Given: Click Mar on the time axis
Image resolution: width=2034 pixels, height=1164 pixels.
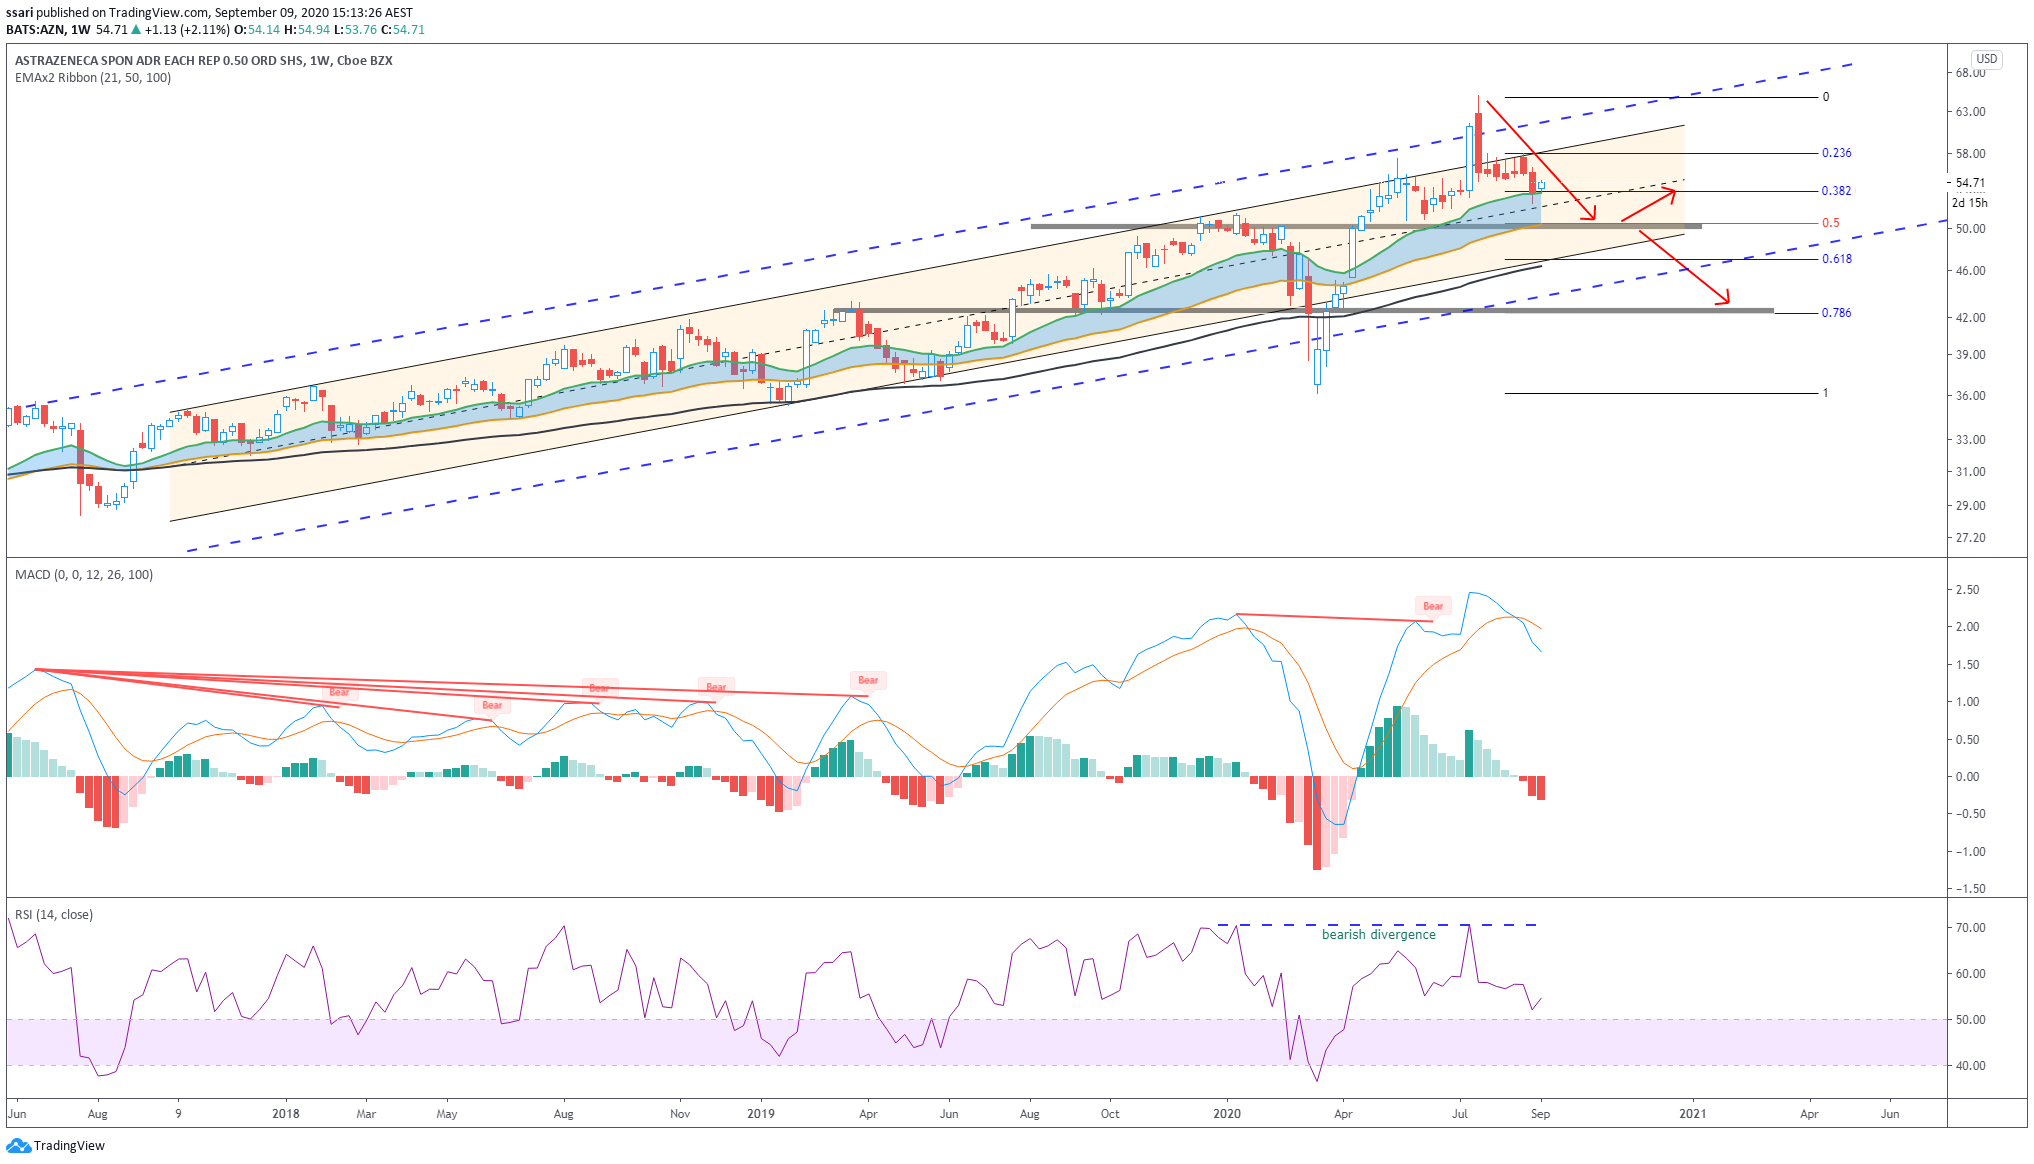Looking at the screenshot, I should [366, 1114].
